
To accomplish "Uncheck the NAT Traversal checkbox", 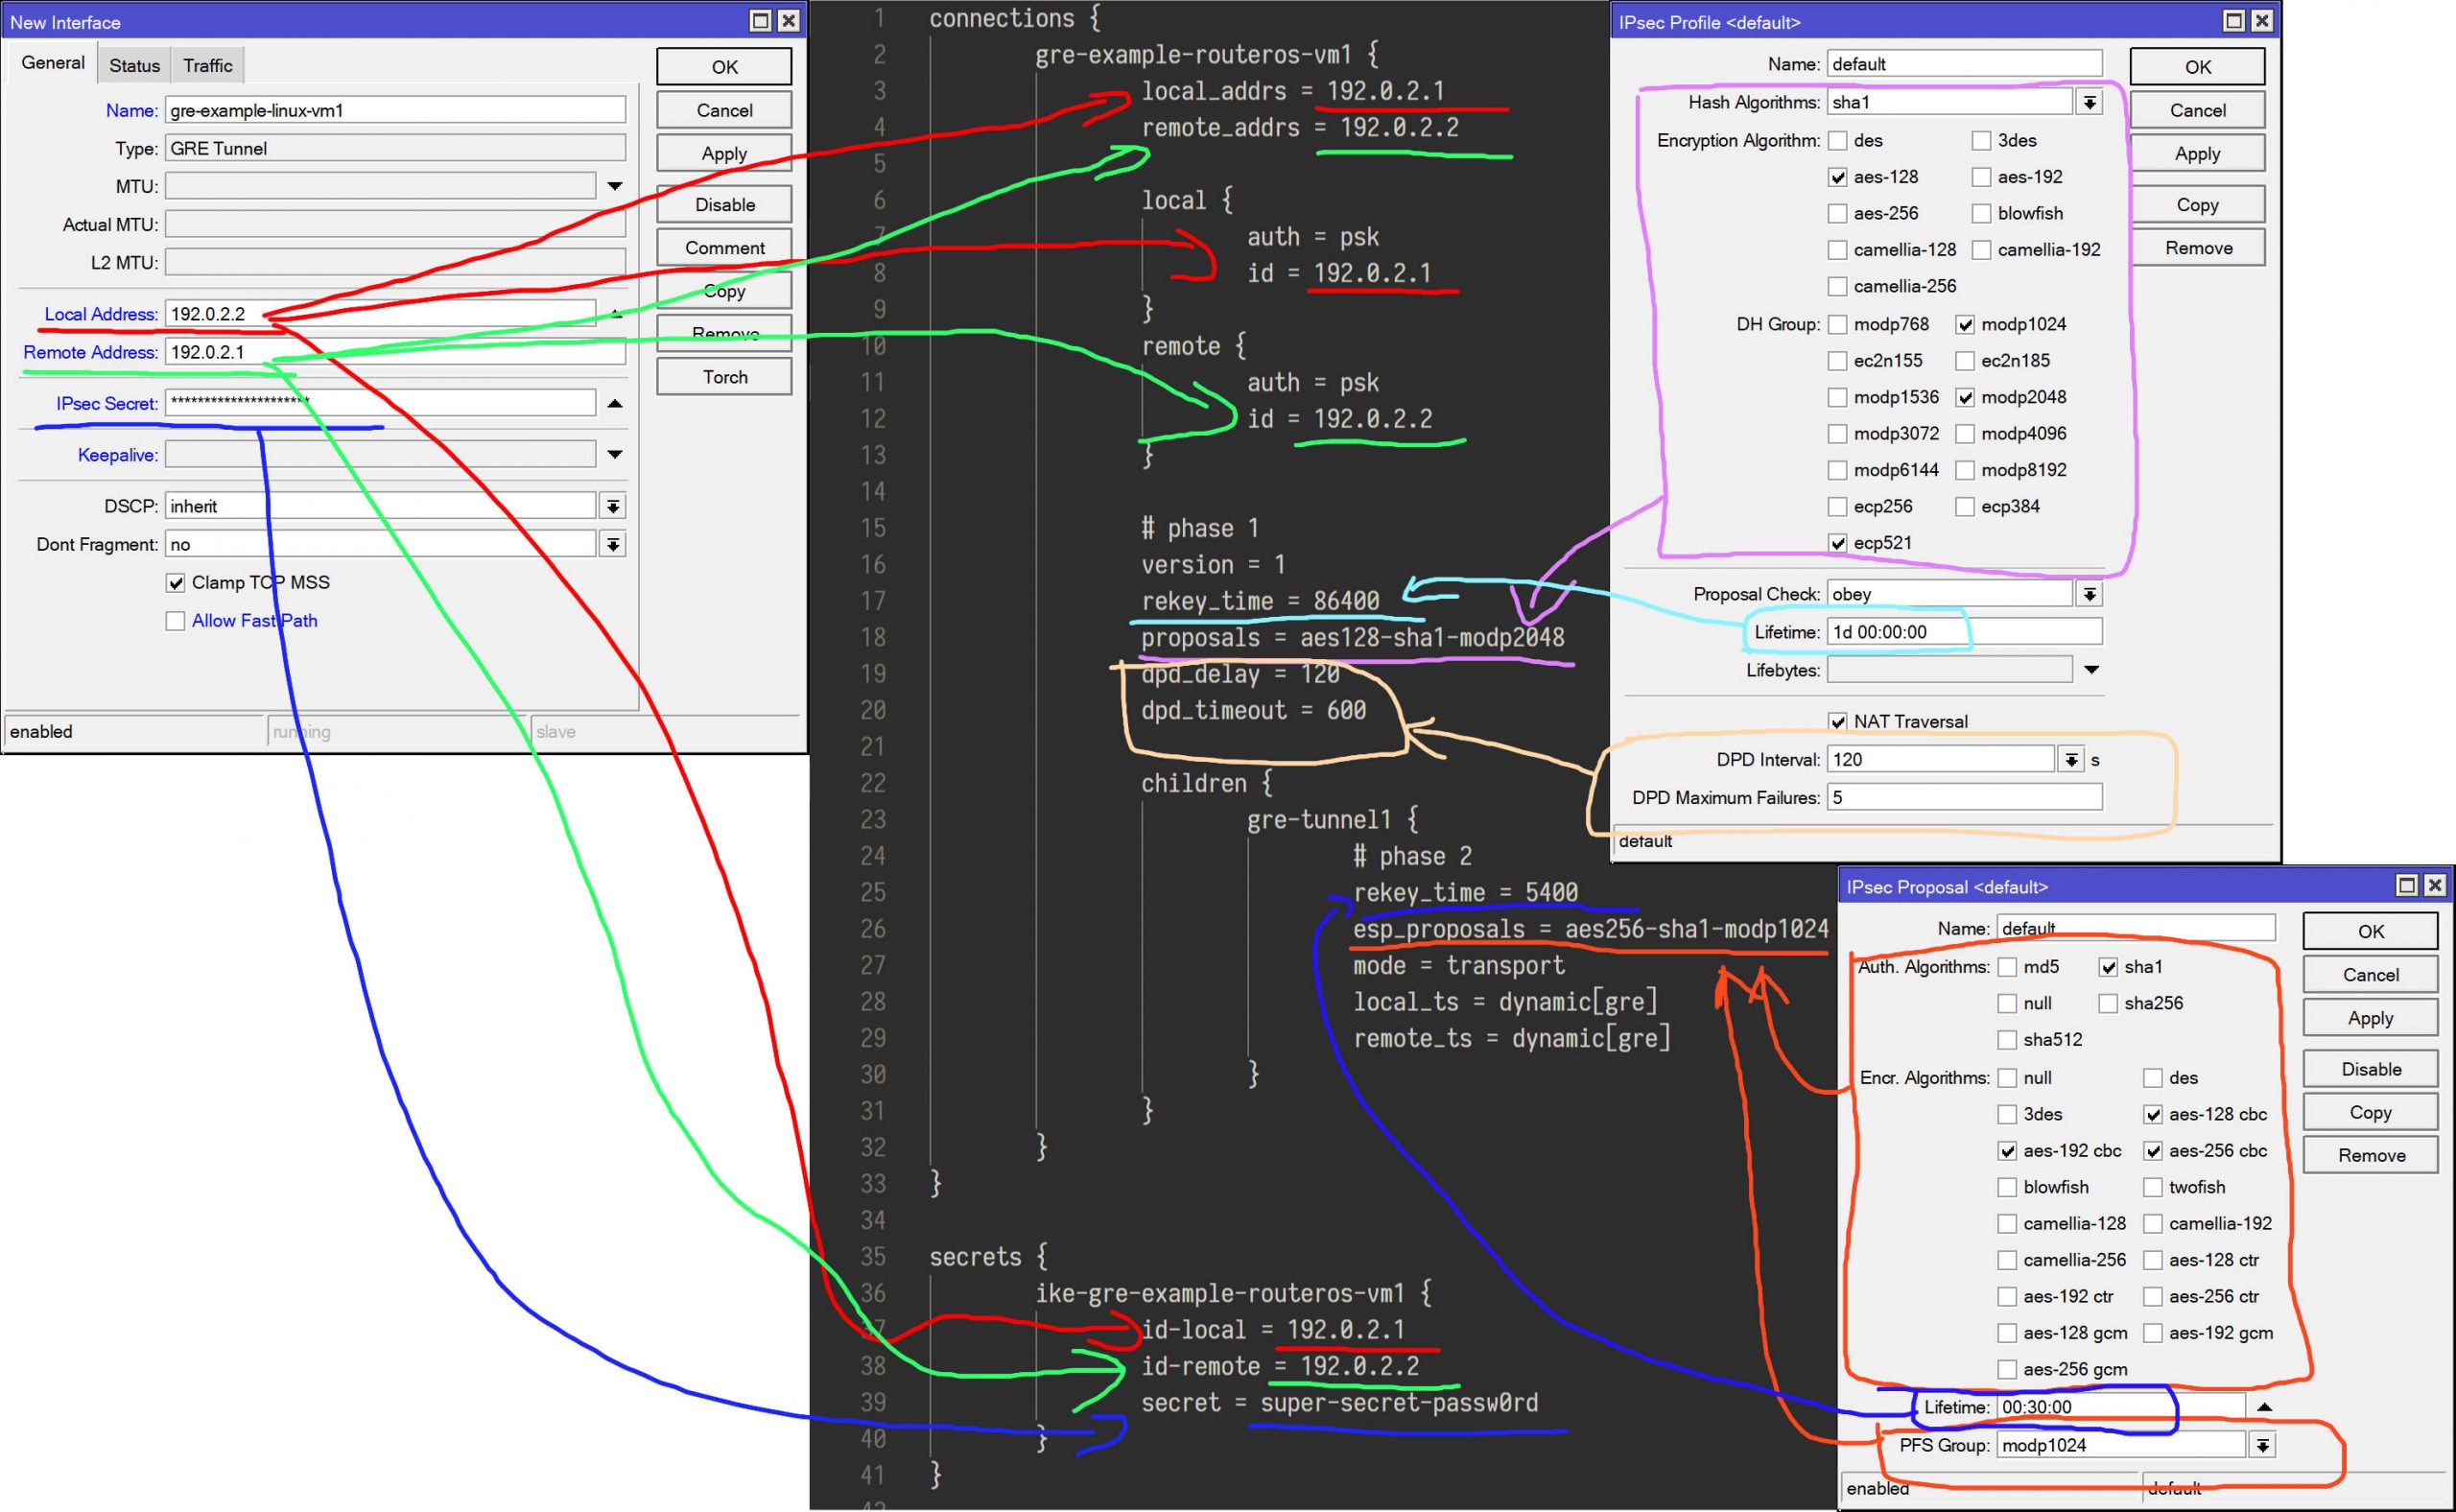I will point(1837,722).
